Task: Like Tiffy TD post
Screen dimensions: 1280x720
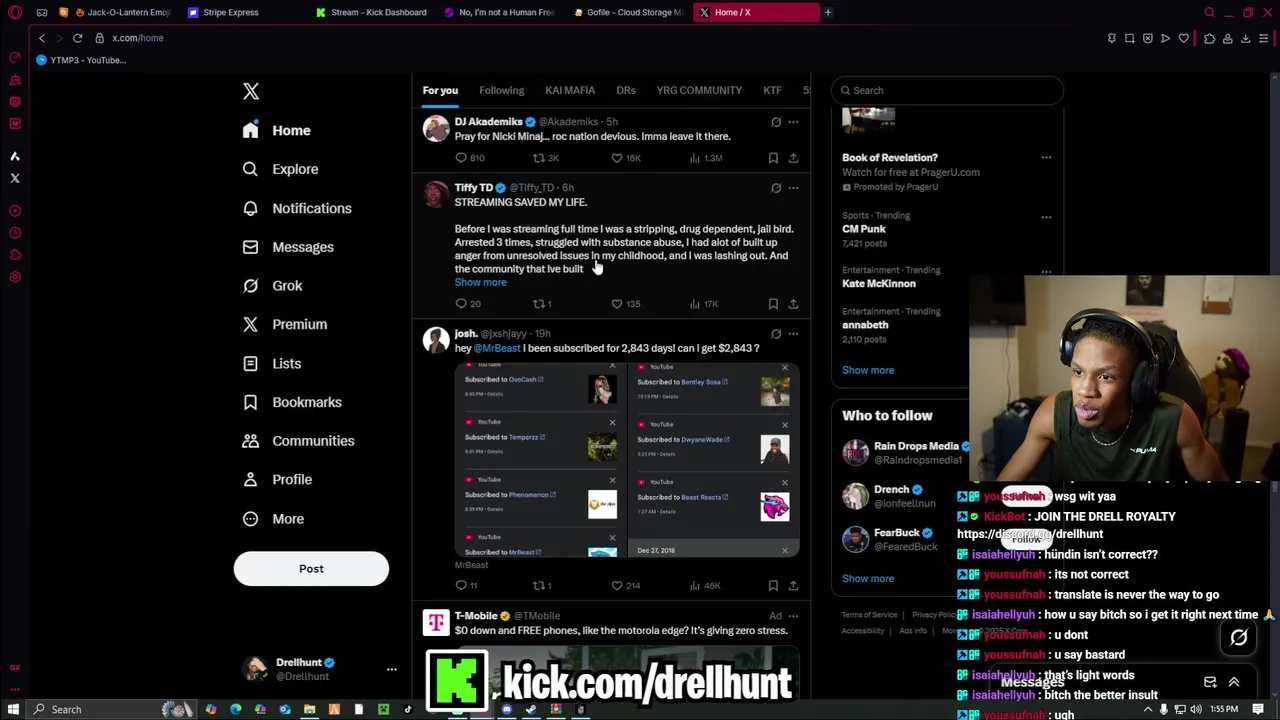Action: coord(617,304)
